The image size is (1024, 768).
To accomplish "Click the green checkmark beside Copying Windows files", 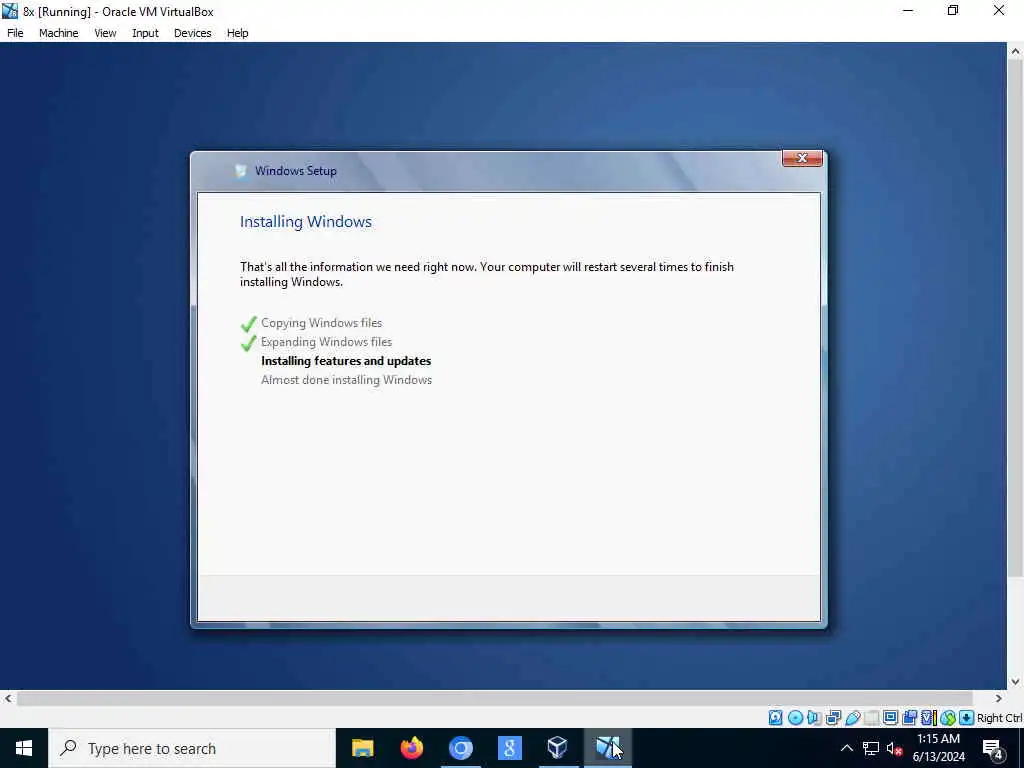I will 248,323.
